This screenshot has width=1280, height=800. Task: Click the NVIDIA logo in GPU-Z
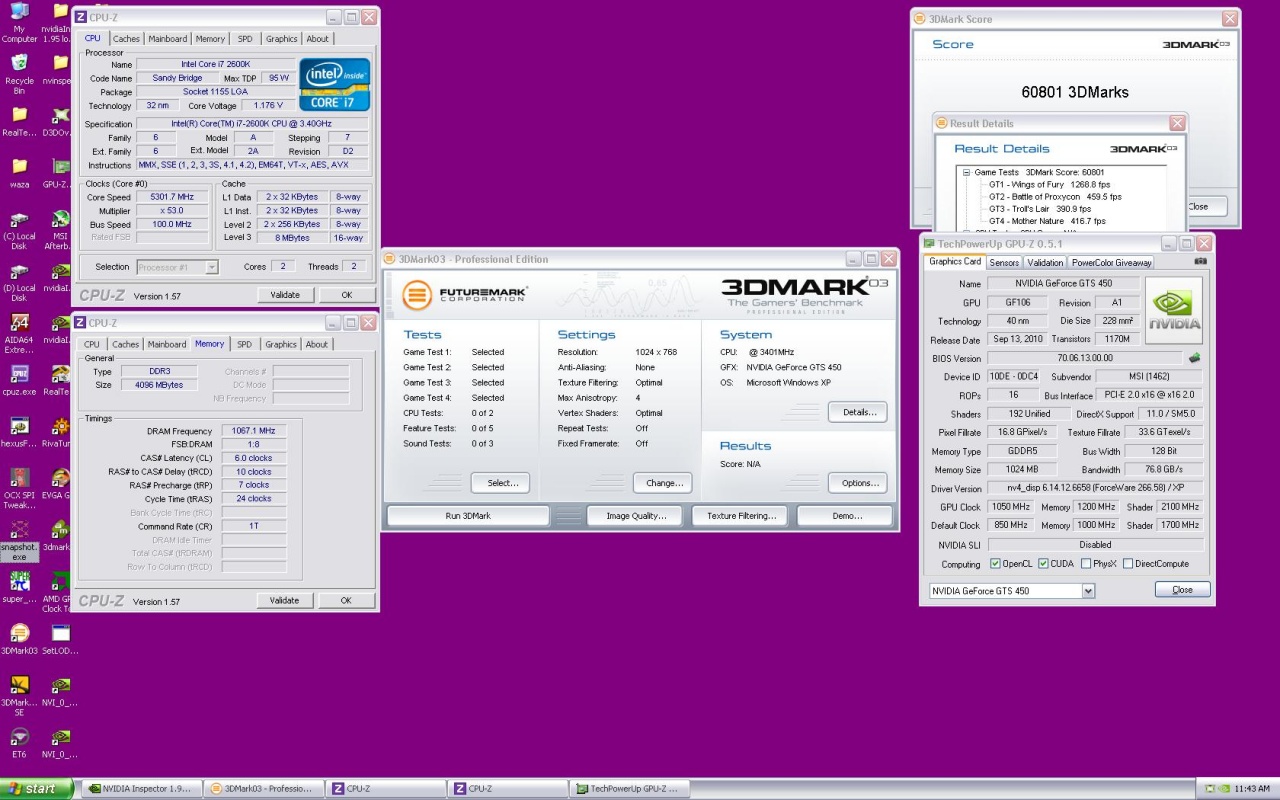click(x=1173, y=311)
